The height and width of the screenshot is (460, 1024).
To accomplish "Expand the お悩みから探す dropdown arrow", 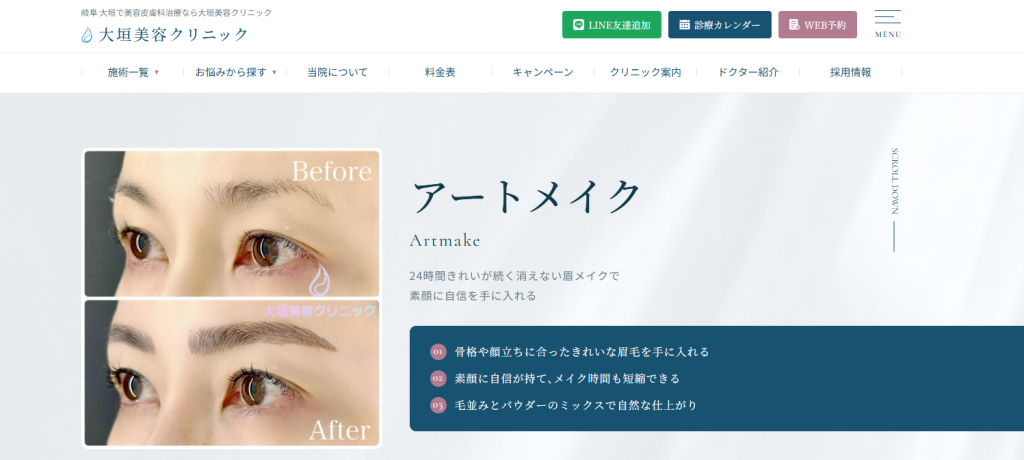I will tap(274, 73).
